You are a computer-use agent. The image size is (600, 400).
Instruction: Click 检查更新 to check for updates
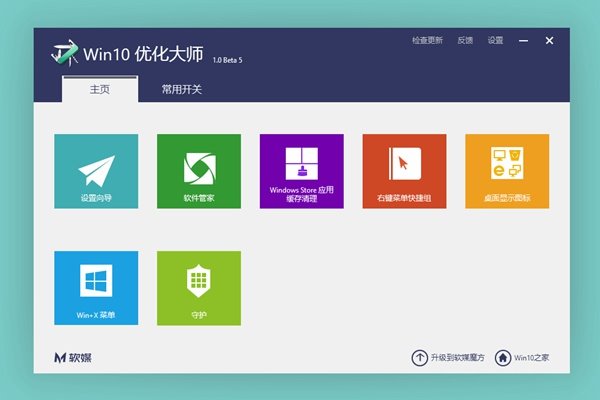click(x=427, y=41)
